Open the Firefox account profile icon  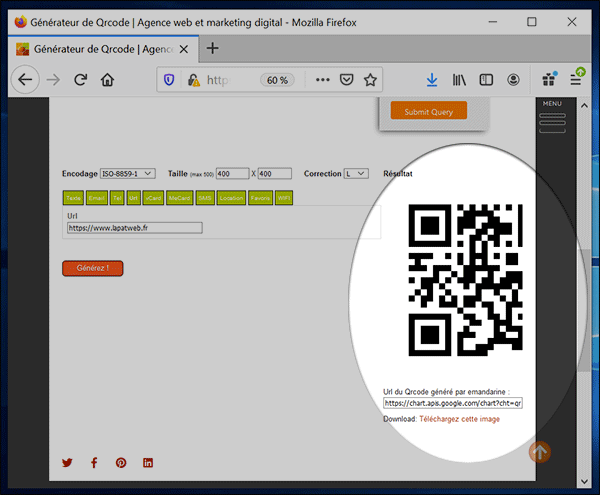click(513, 80)
